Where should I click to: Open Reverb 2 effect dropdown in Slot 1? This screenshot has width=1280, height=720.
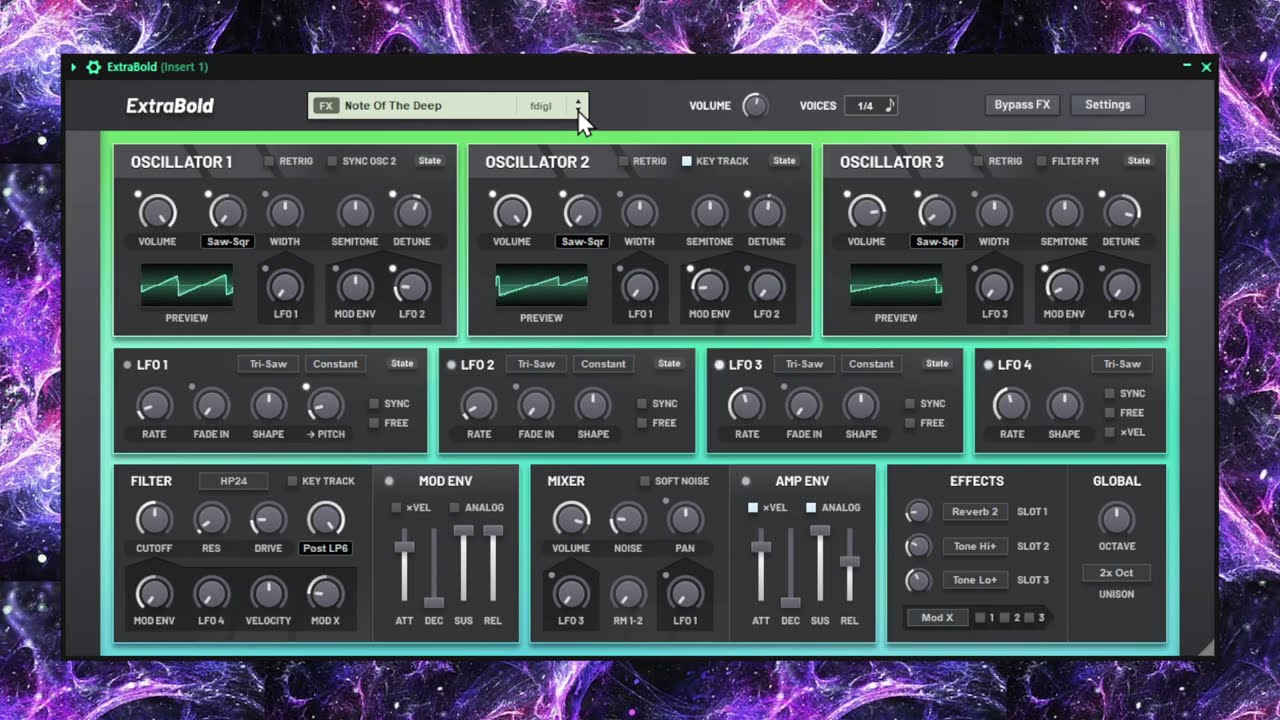point(975,512)
